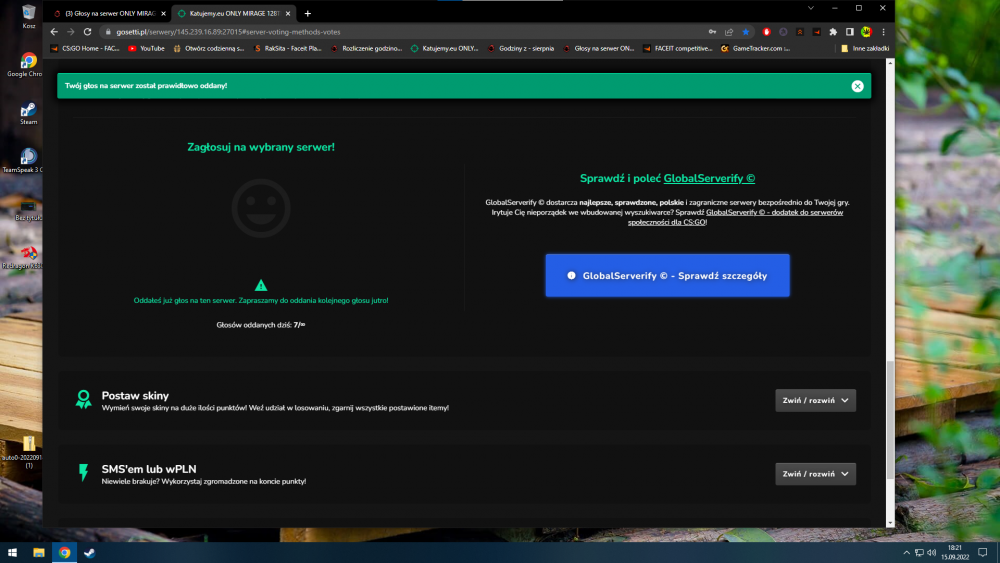Screen dimensions: 1000x563
Task: Click the Głosów oddanych dziś counter text
Action: tap(261, 325)
